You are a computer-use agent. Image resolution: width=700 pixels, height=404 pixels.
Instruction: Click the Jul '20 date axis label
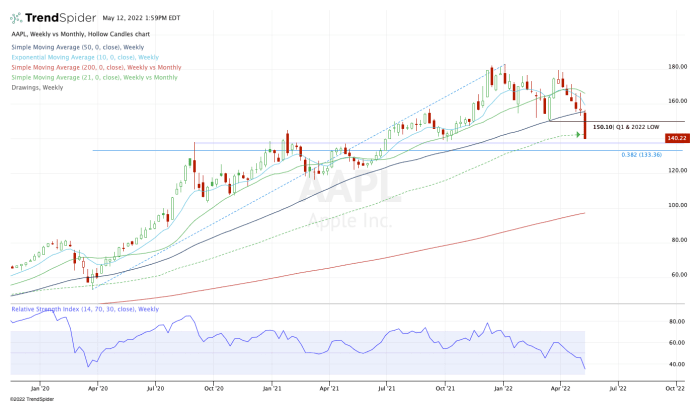155,388
